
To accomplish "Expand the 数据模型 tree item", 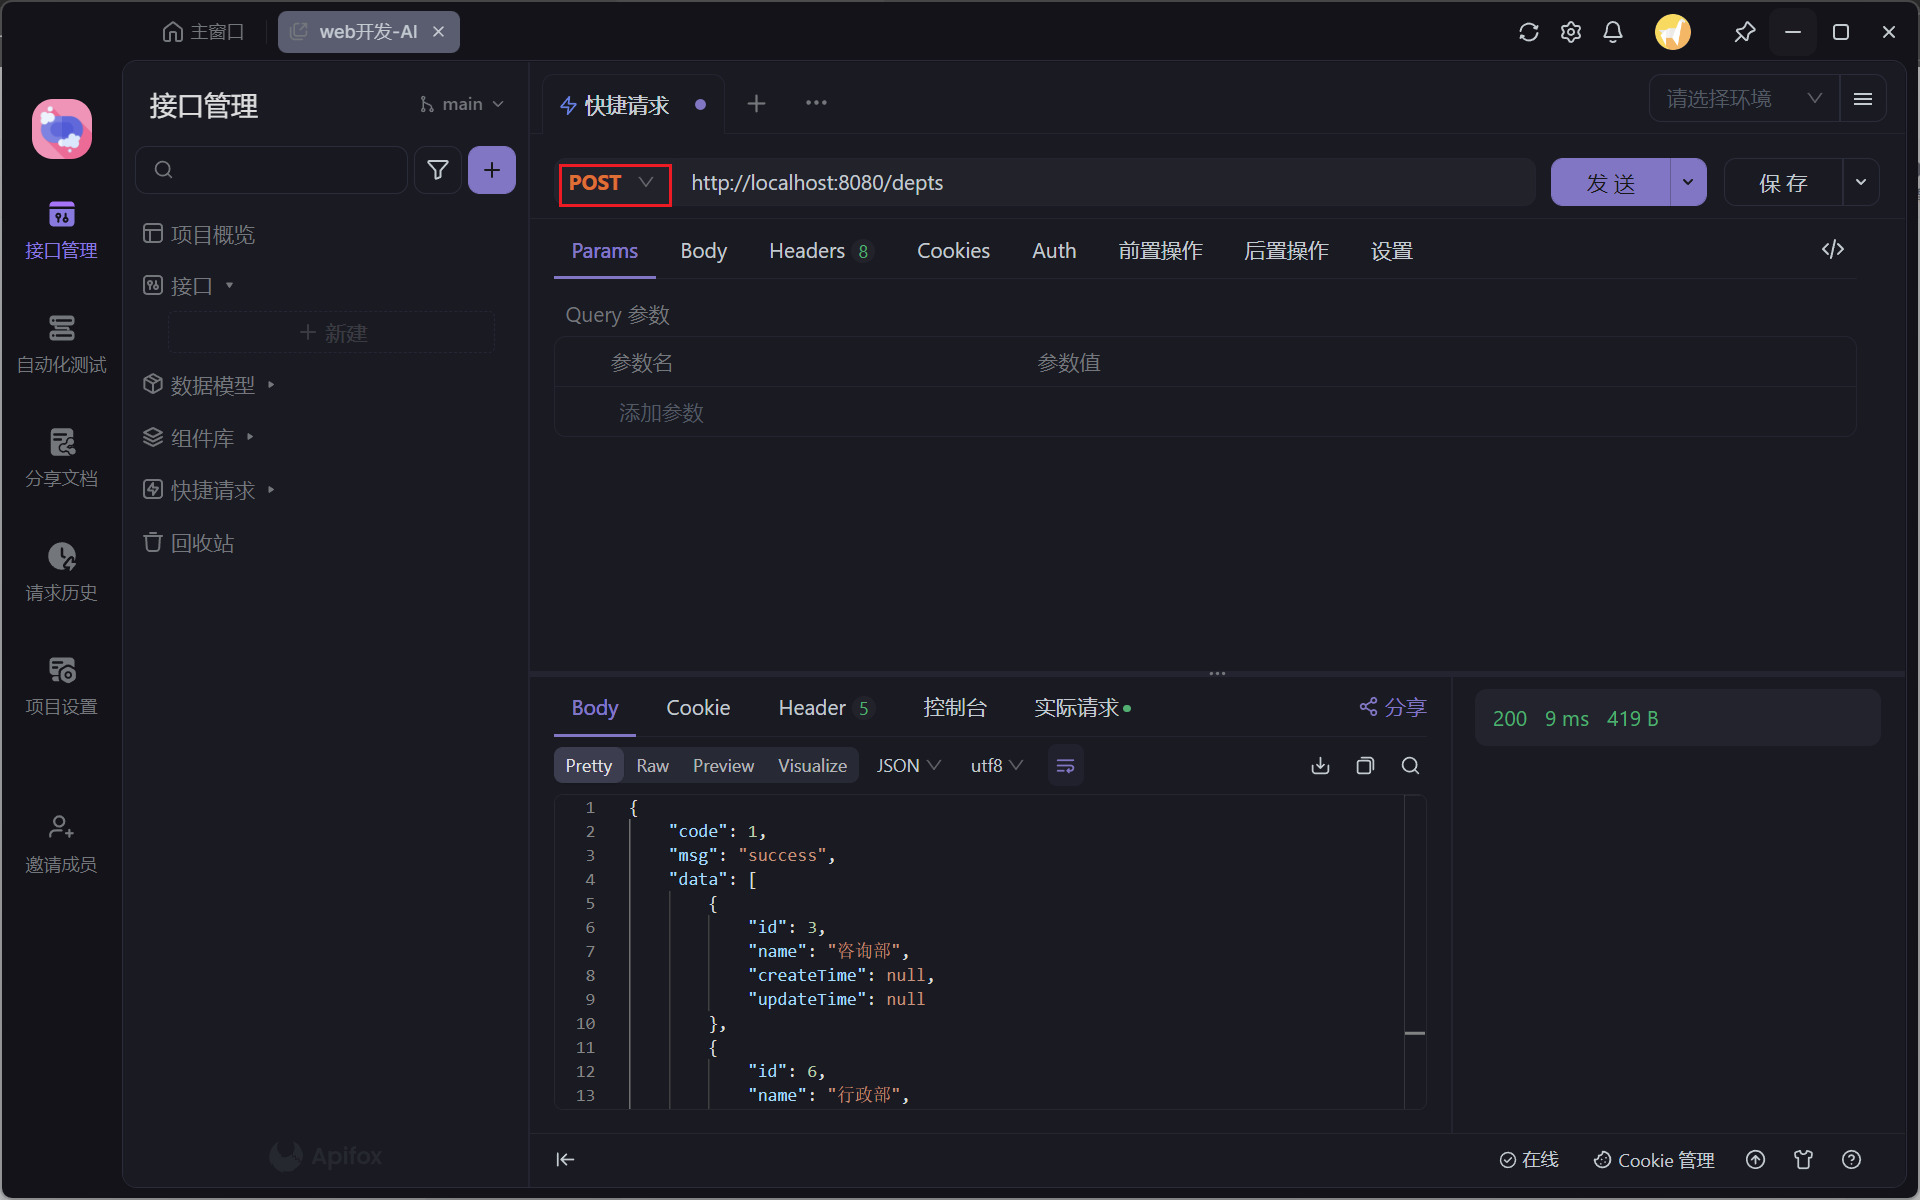I will (212, 385).
